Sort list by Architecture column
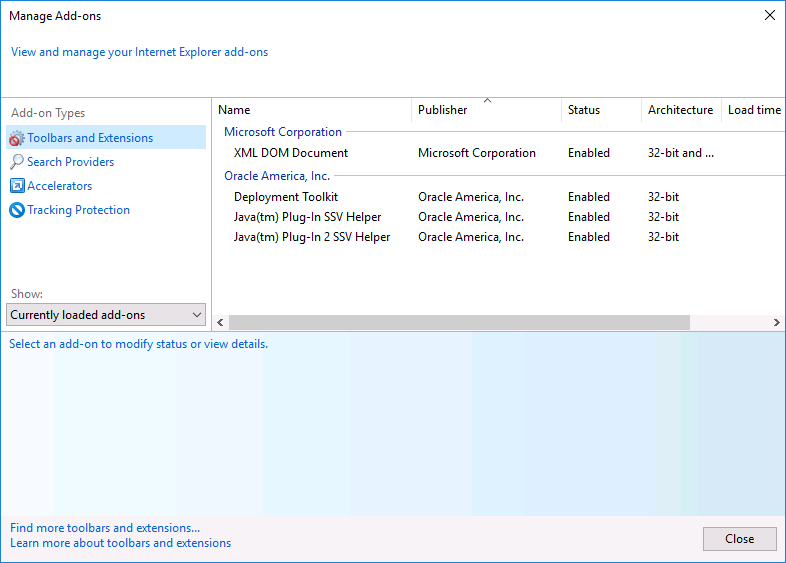The width and height of the screenshot is (786, 563). (681, 110)
